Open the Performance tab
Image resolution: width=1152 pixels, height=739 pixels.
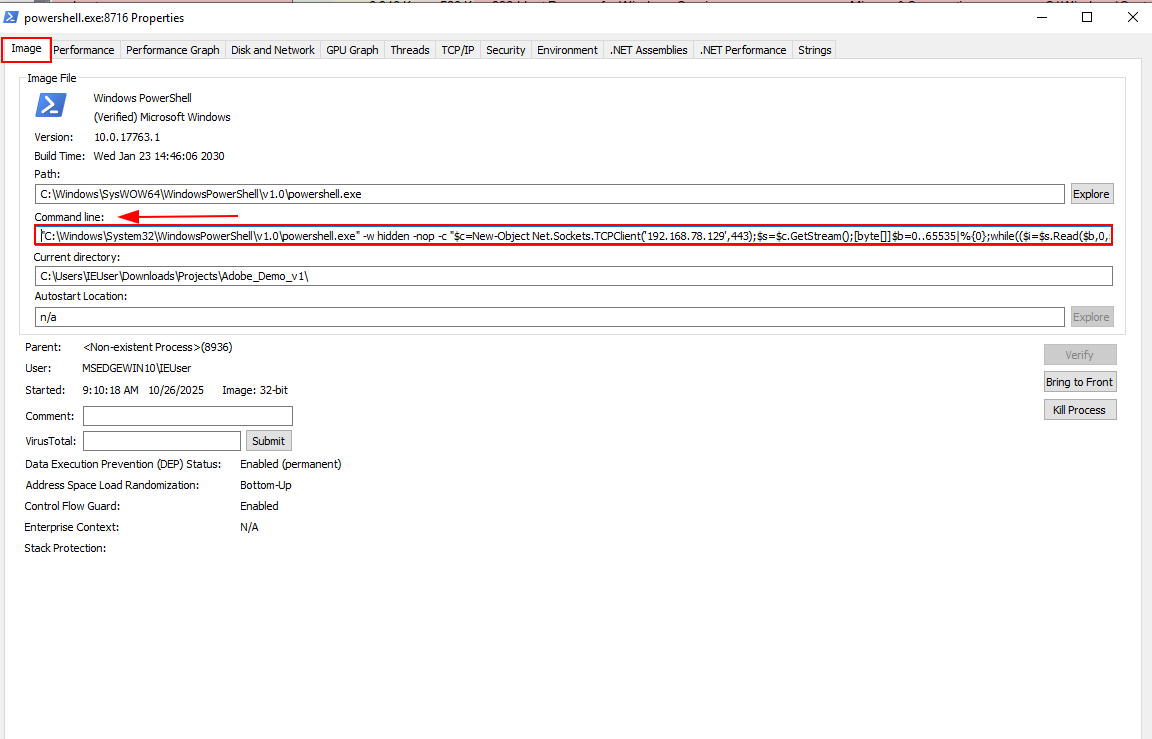coord(84,50)
